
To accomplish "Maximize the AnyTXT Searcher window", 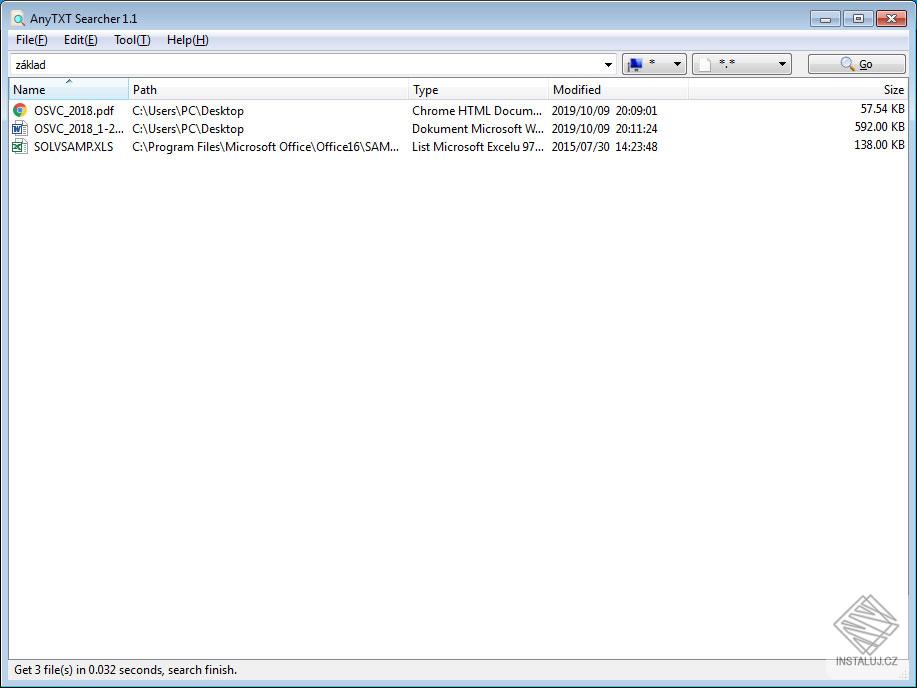I will click(x=858, y=19).
